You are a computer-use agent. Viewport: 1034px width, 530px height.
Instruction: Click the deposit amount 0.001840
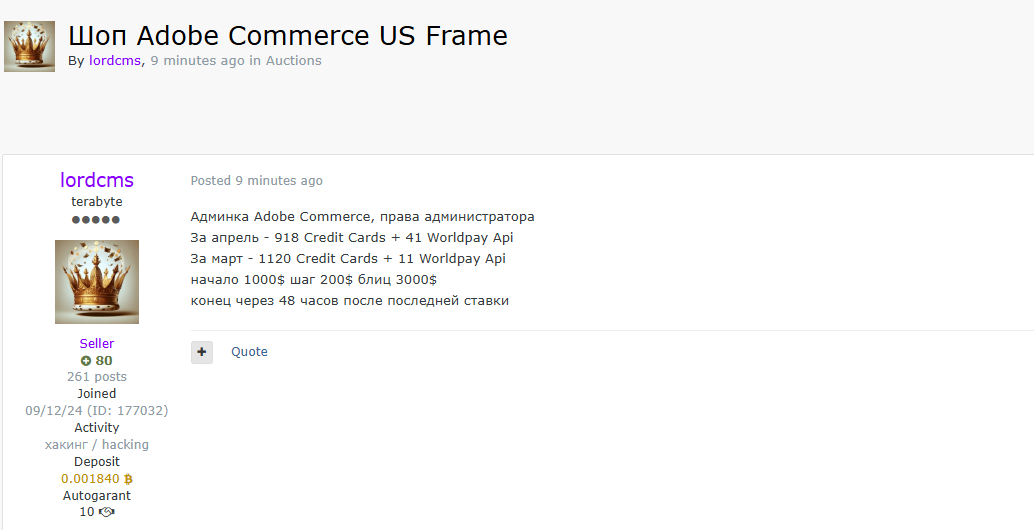pos(90,479)
